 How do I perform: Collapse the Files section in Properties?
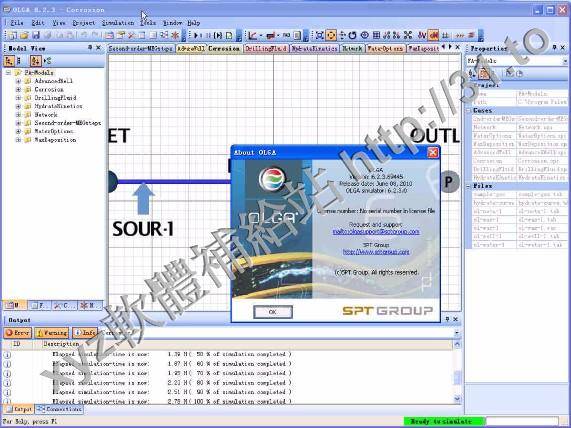pyautogui.click(x=469, y=186)
